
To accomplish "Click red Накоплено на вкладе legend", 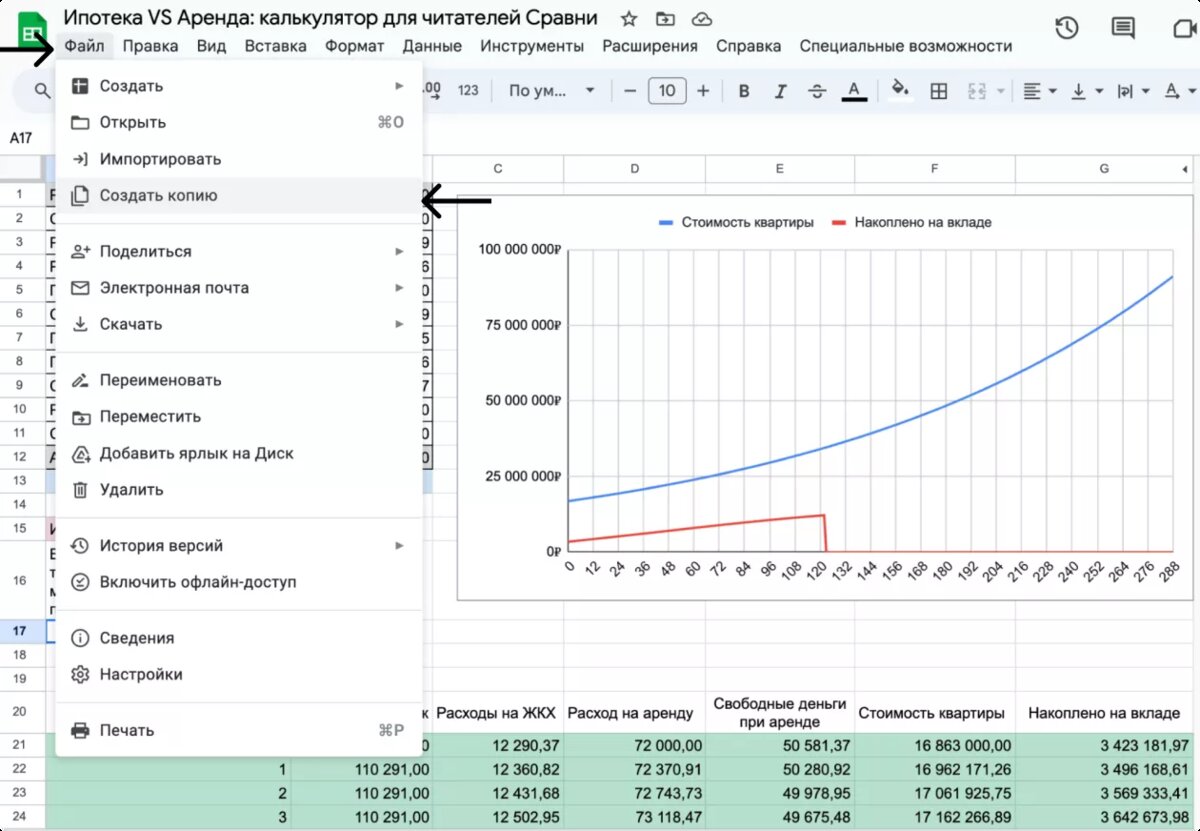I will [911, 222].
